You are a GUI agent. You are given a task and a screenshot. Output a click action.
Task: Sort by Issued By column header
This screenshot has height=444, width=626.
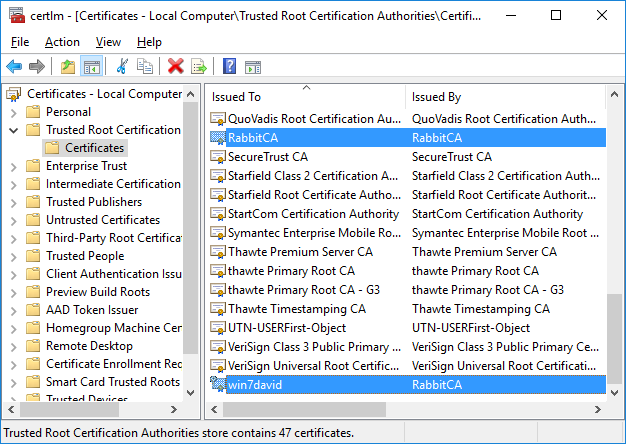505,97
